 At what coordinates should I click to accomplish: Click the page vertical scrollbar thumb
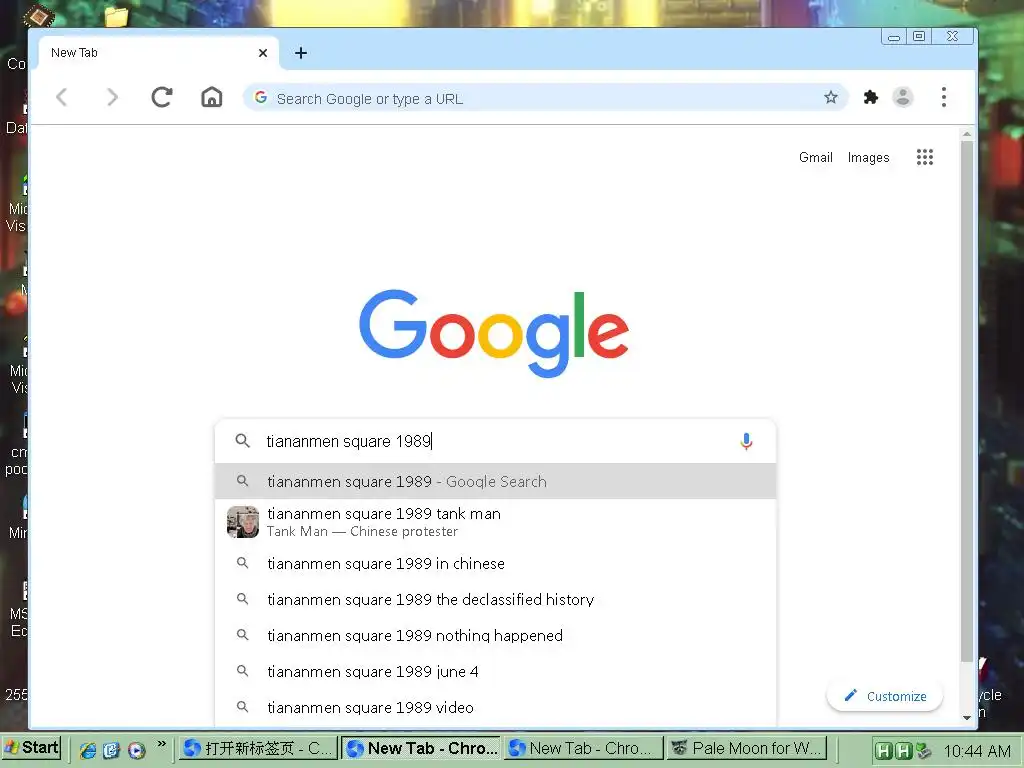pos(967,400)
